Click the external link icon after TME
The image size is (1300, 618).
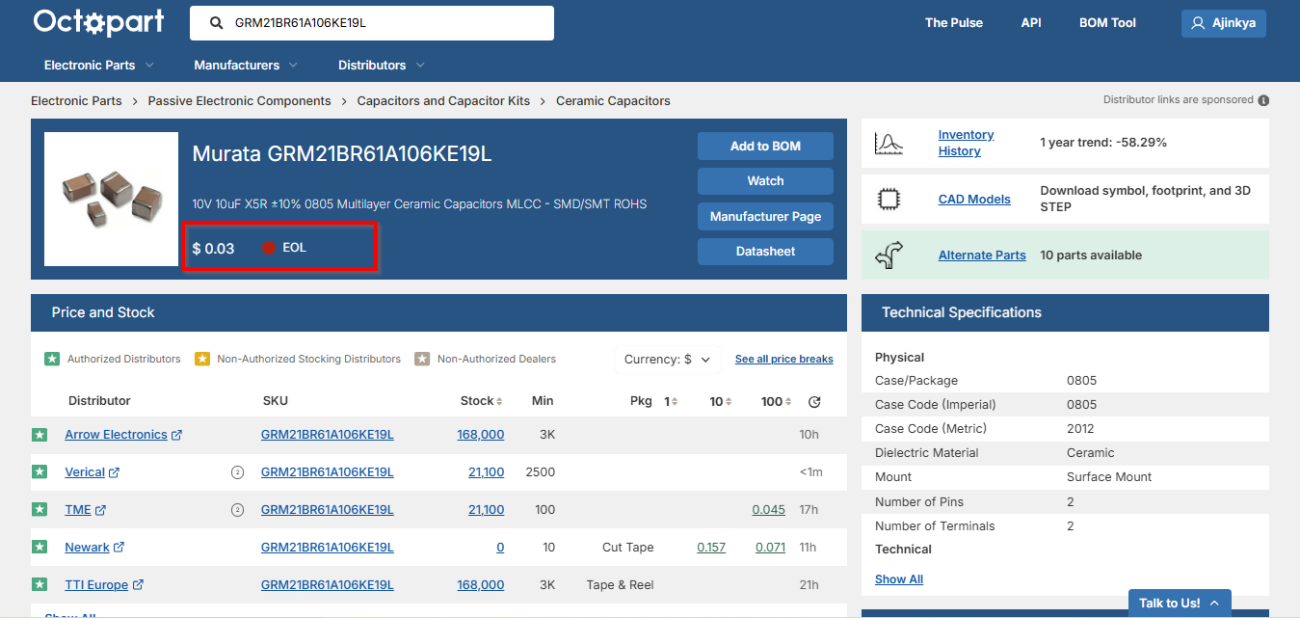coord(100,510)
